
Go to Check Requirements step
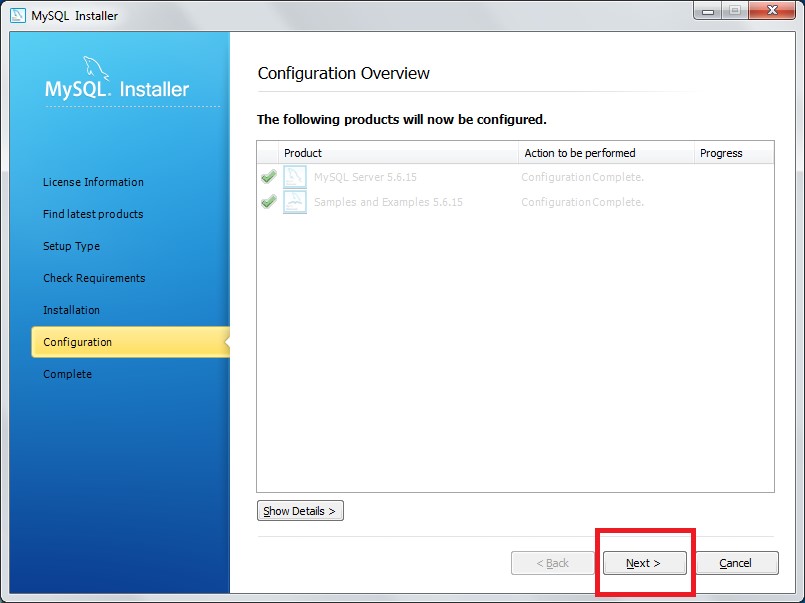point(94,278)
